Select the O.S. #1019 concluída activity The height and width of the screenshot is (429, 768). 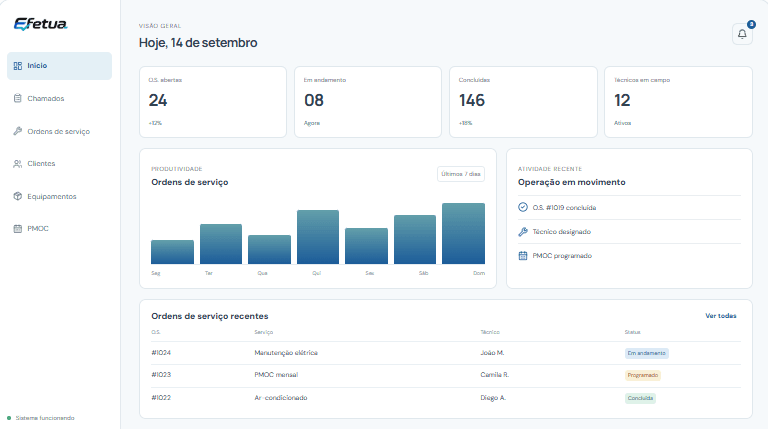(x=629, y=208)
